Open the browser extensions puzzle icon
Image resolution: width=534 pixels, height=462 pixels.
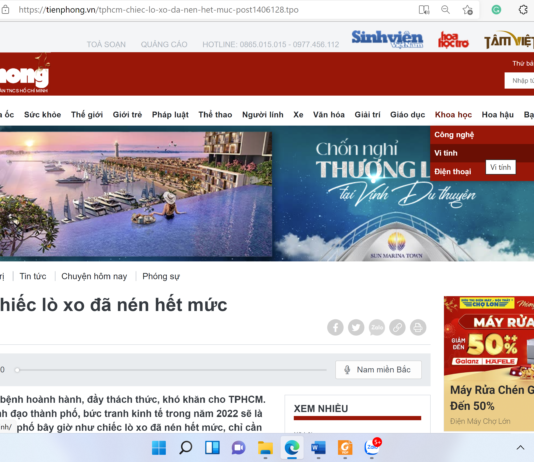point(523,10)
